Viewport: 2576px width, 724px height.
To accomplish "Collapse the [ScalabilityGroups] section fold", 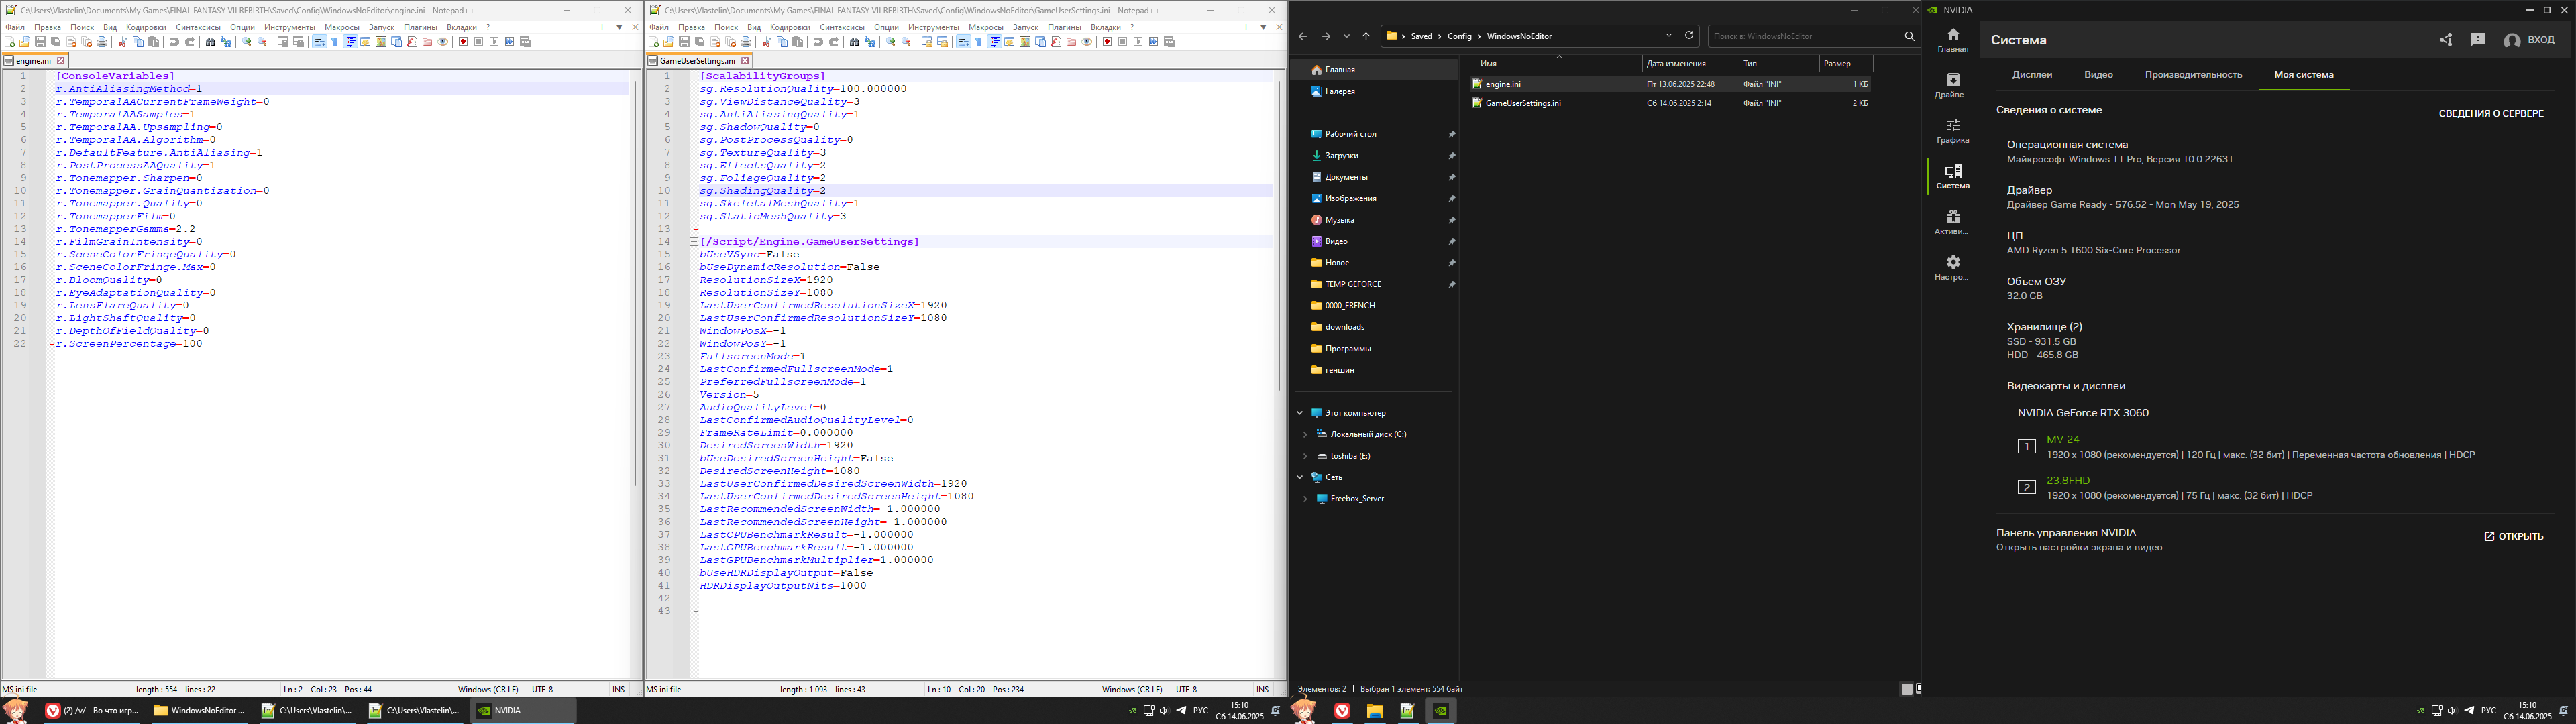I will pyautogui.click(x=694, y=76).
